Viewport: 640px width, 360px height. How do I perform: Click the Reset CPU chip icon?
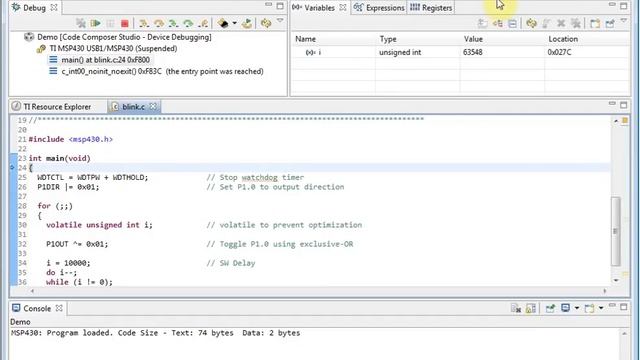(x=223, y=23)
